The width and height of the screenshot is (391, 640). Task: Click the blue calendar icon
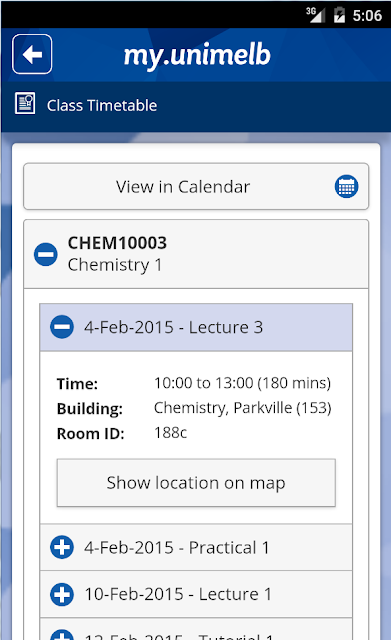347,187
